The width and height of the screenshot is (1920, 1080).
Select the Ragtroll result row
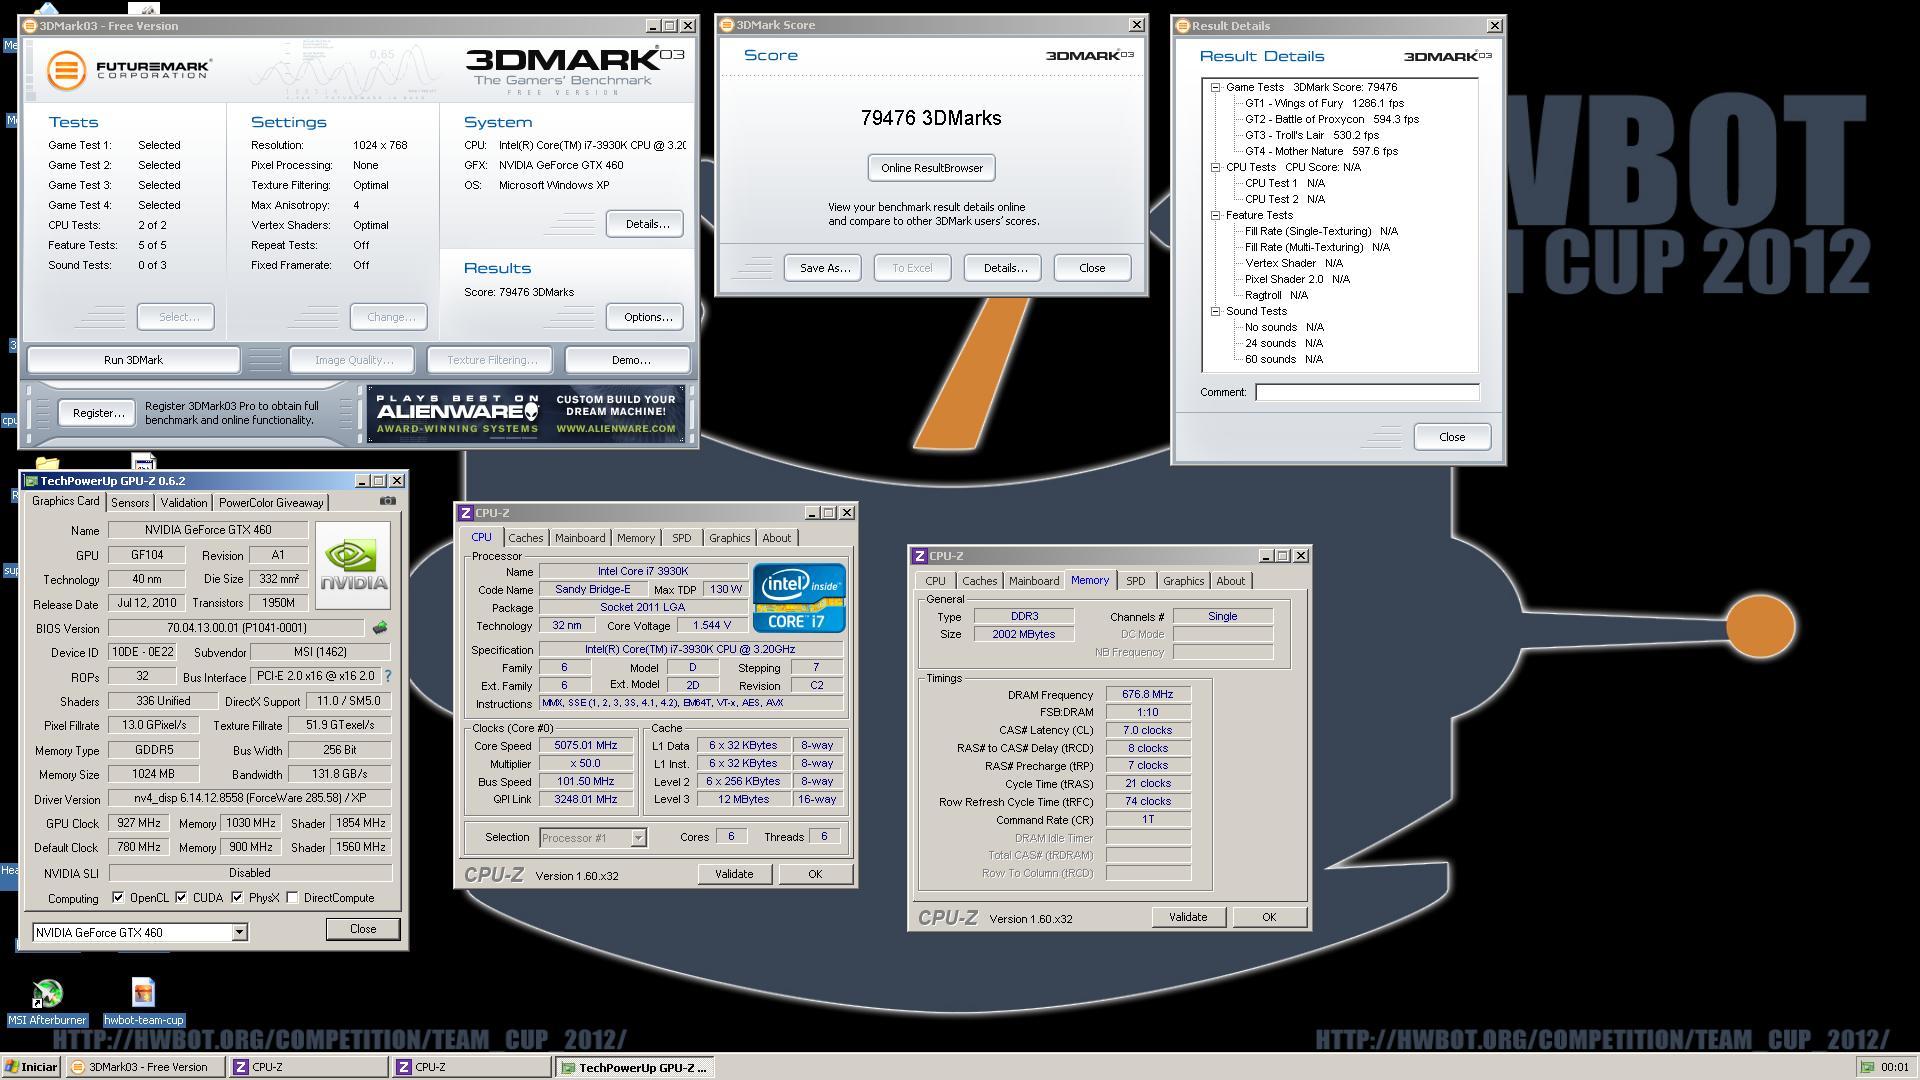click(1276, 295)
